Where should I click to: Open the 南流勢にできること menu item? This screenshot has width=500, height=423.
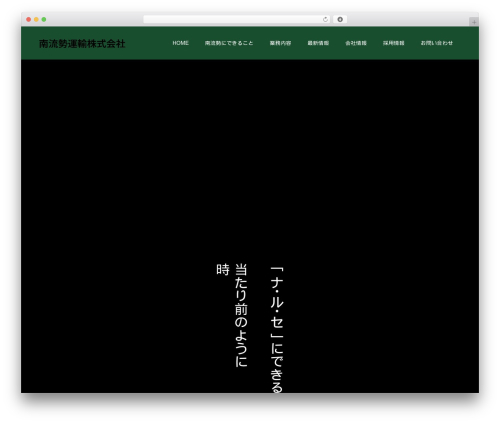click(x=229, y=43)
